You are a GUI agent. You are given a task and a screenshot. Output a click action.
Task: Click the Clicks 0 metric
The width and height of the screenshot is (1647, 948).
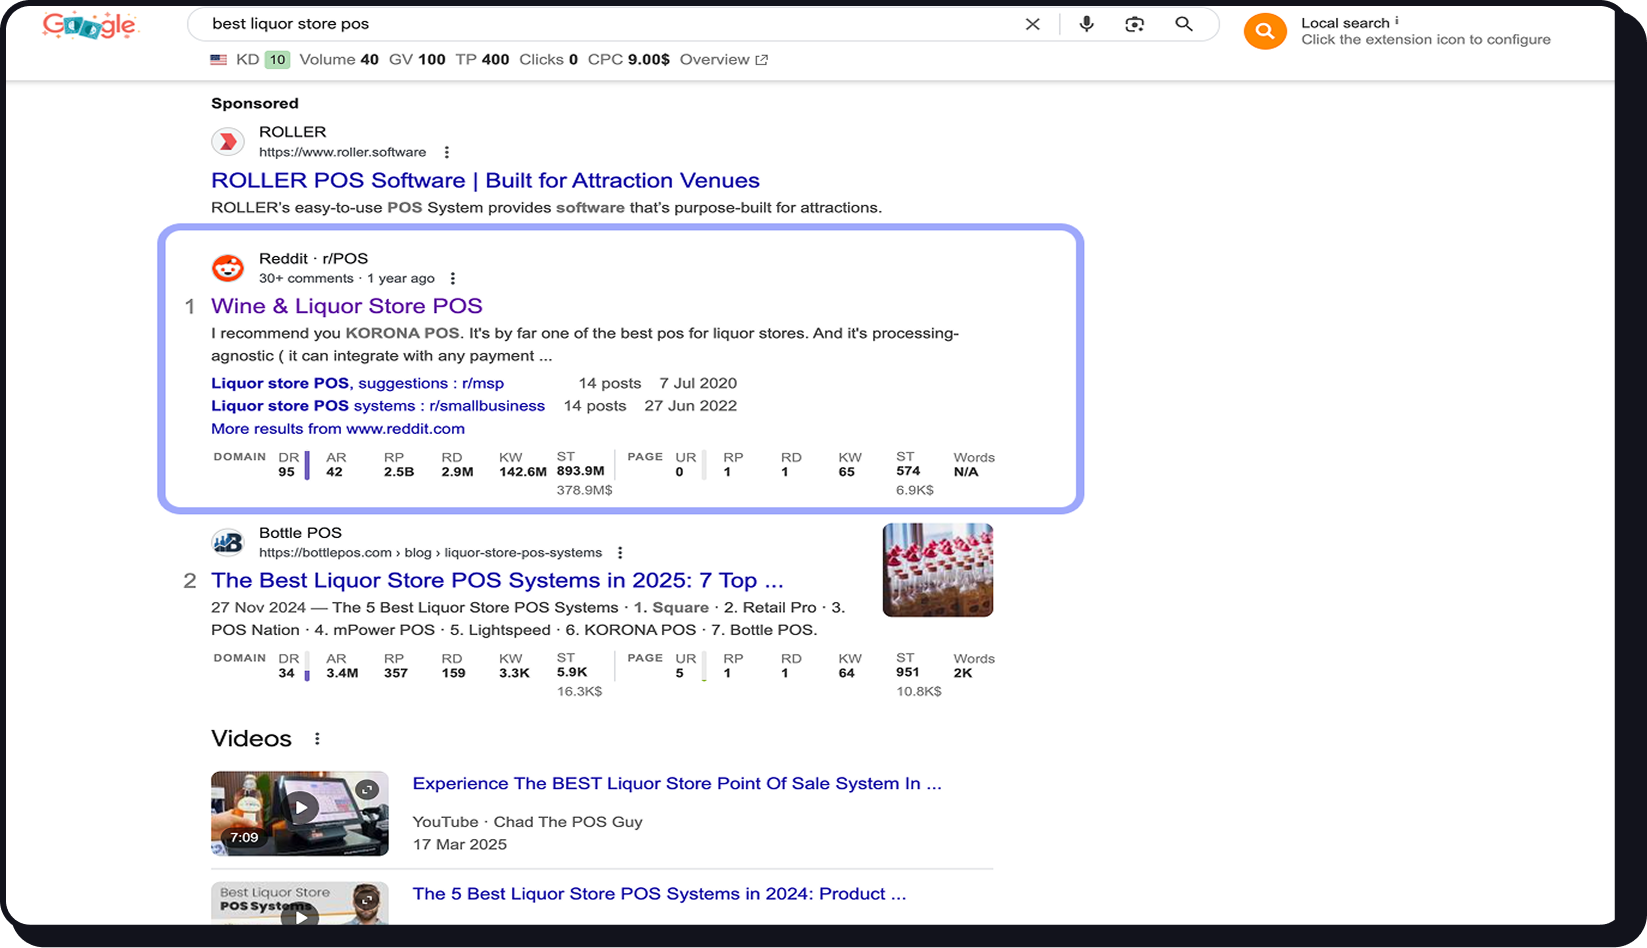click(x=549, y=60)
